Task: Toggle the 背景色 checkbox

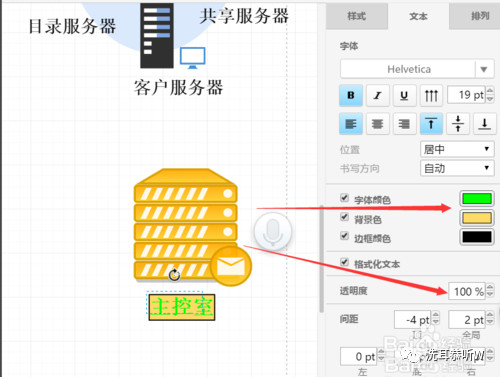Action: coord(345,217)
